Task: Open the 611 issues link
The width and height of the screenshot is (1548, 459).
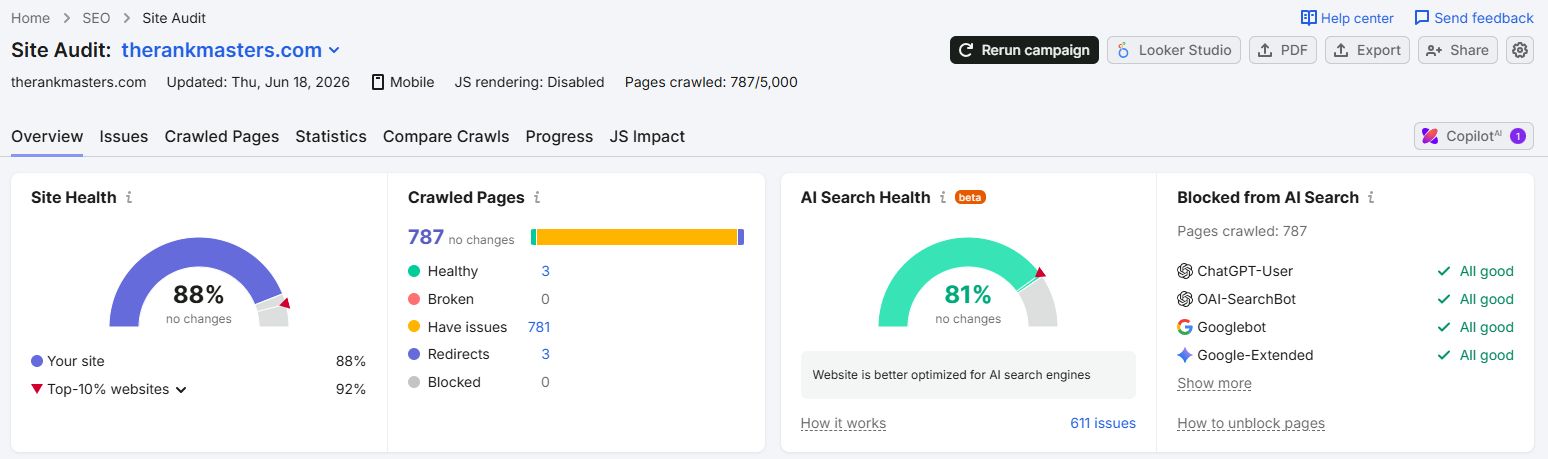Action: pos(1103,423)
